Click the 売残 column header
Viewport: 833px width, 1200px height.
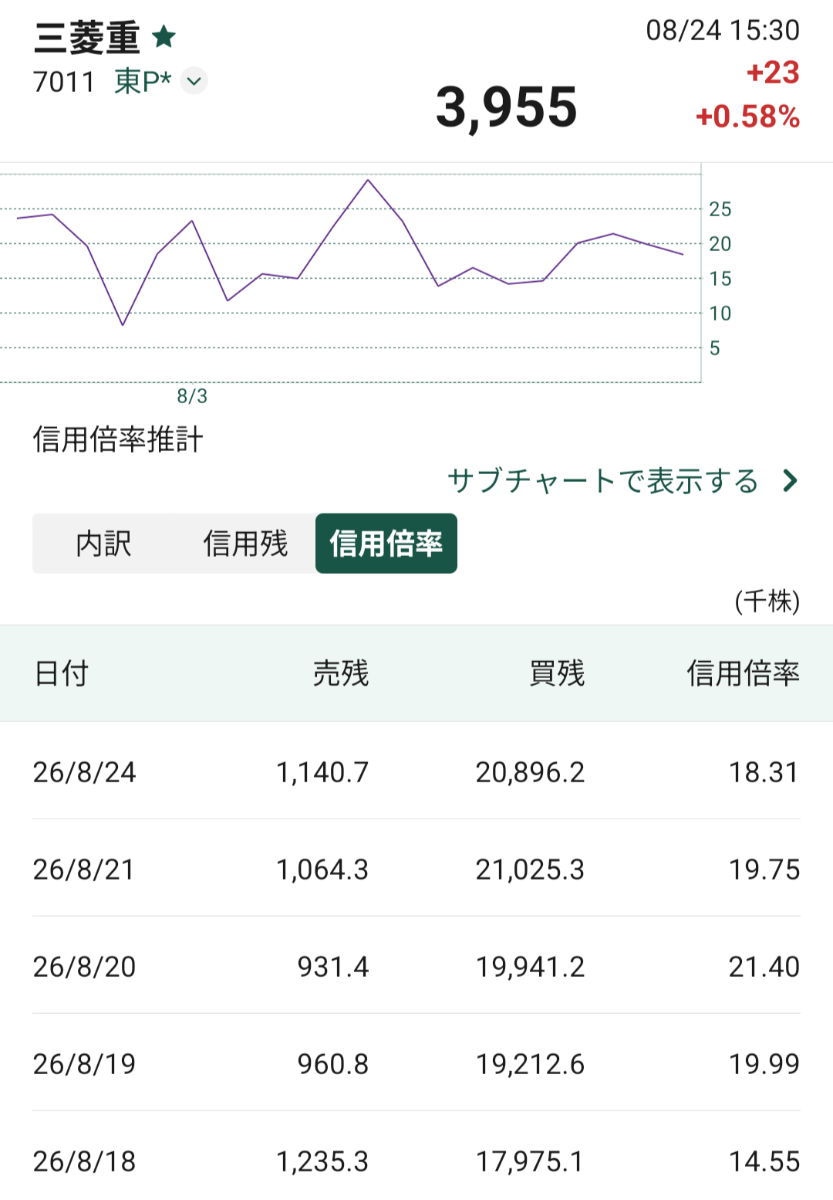pyautogui.click(x=341, y=674)
